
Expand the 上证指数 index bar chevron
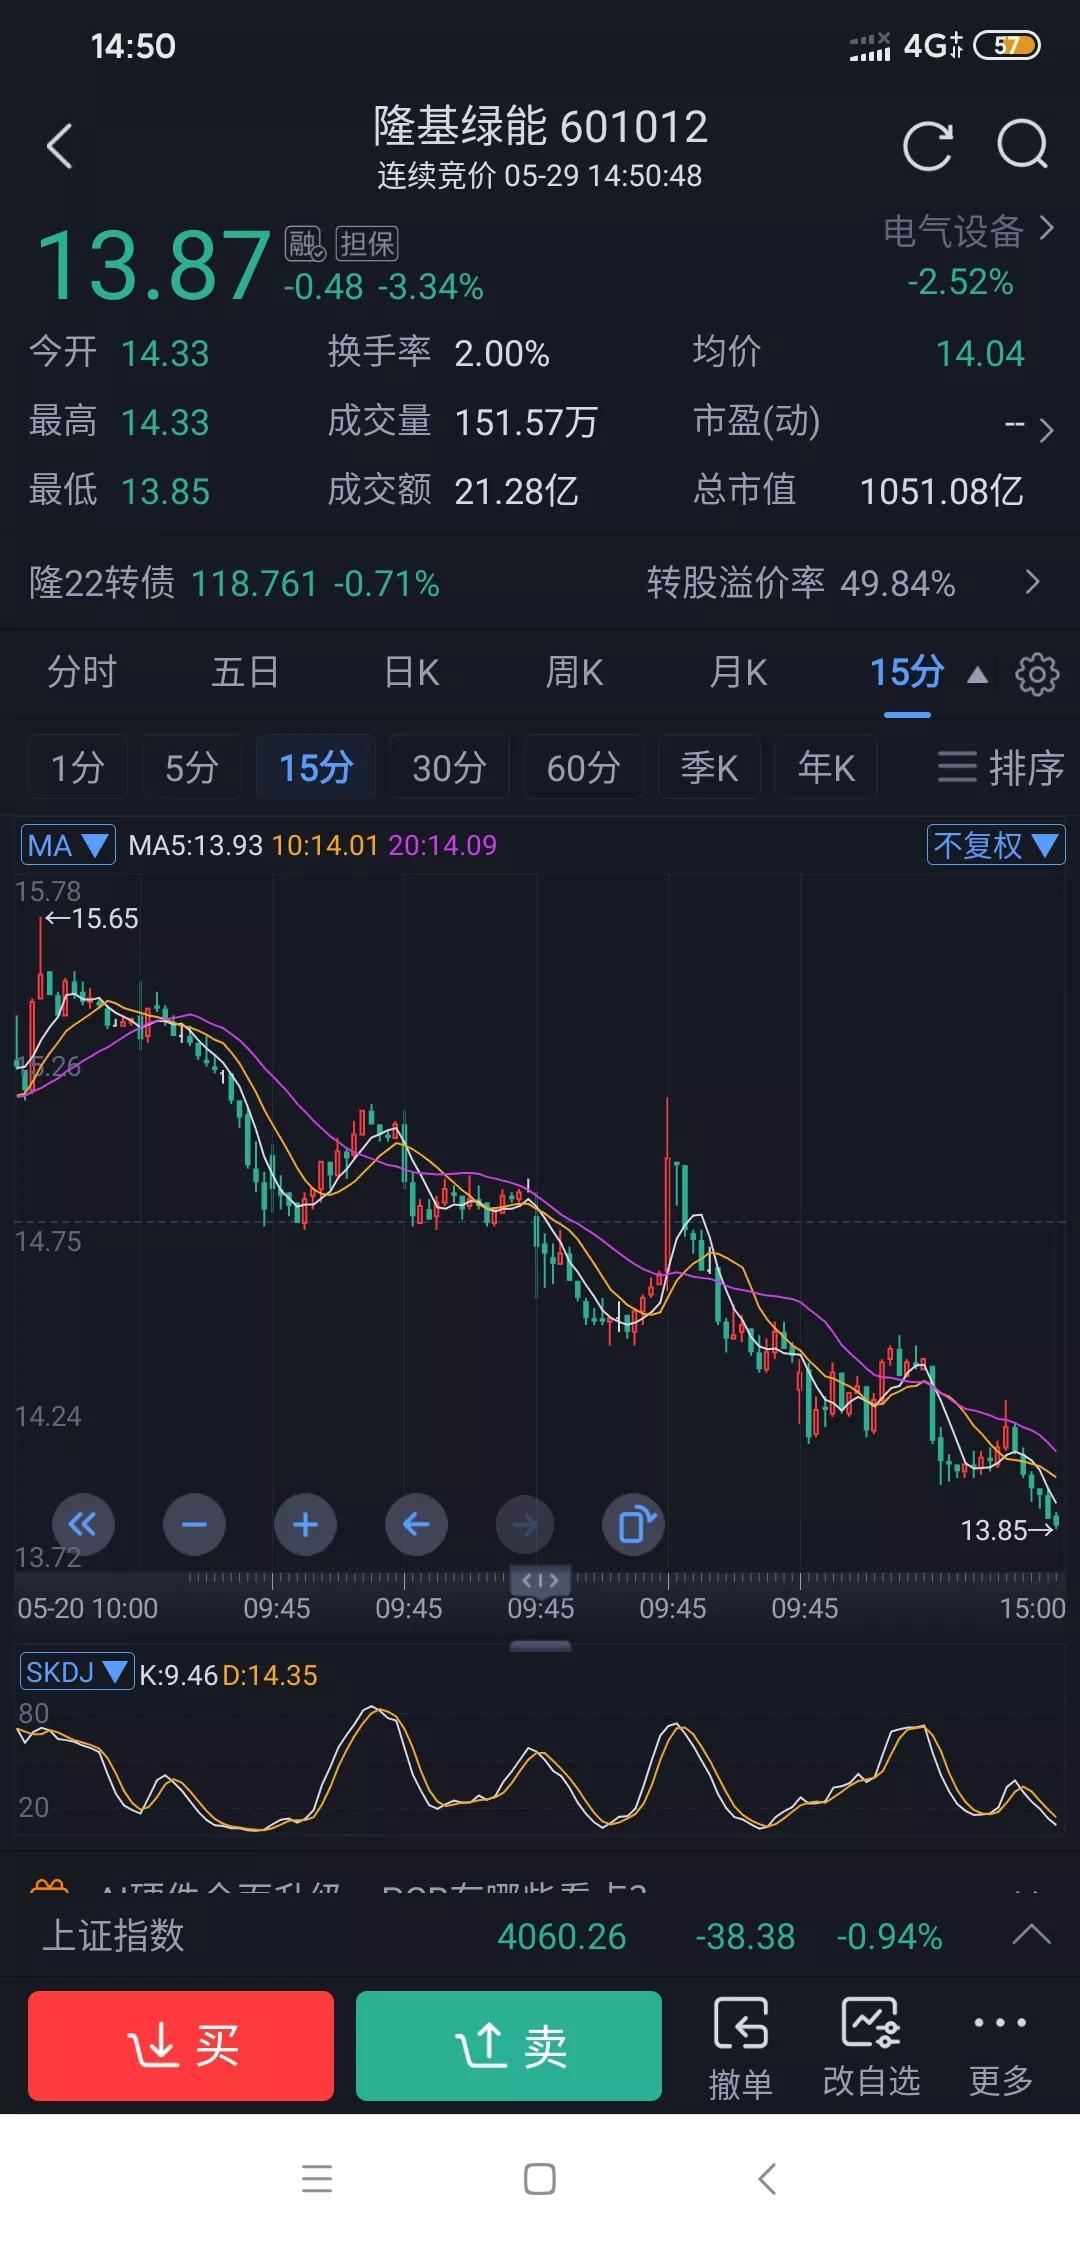[x=1031, y=1934]
